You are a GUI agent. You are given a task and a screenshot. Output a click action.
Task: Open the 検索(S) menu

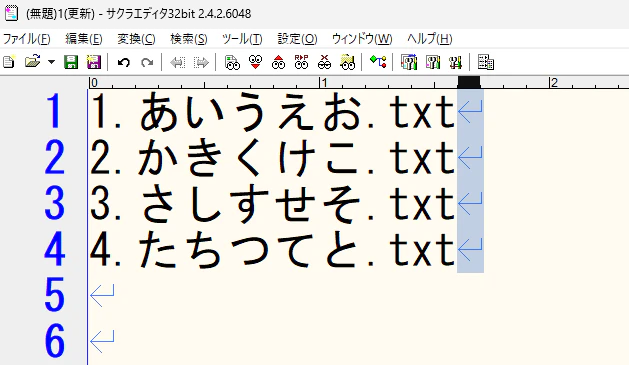[x=189, y=39]
